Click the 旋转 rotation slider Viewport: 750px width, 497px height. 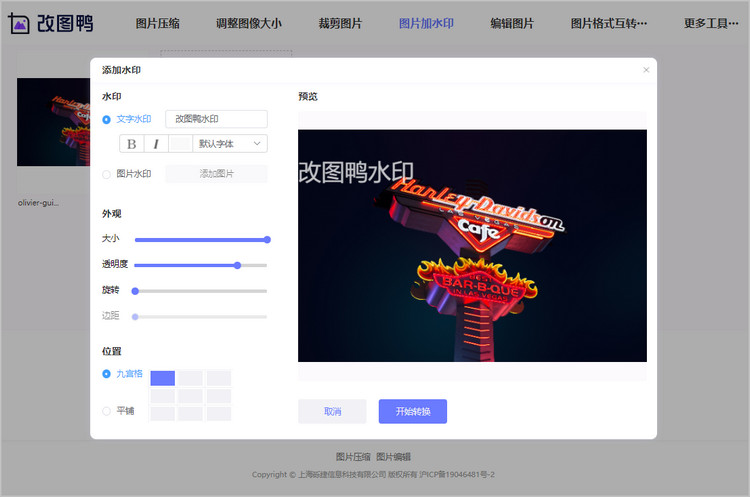[201, 291]
